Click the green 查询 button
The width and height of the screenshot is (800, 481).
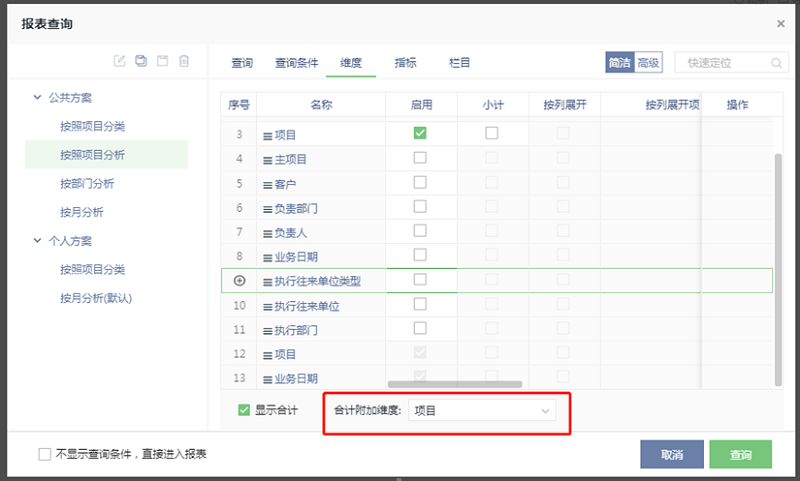740,454
